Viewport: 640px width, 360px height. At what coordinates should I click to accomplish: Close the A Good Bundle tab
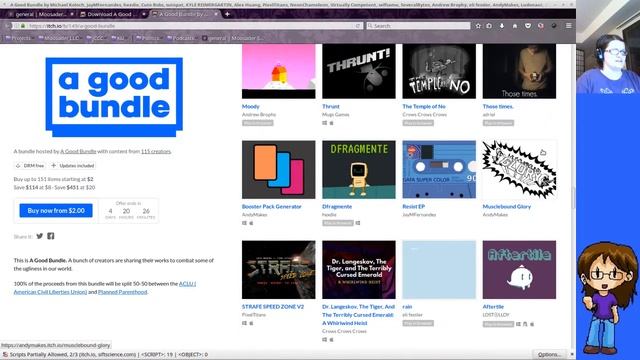coord(216,14)
